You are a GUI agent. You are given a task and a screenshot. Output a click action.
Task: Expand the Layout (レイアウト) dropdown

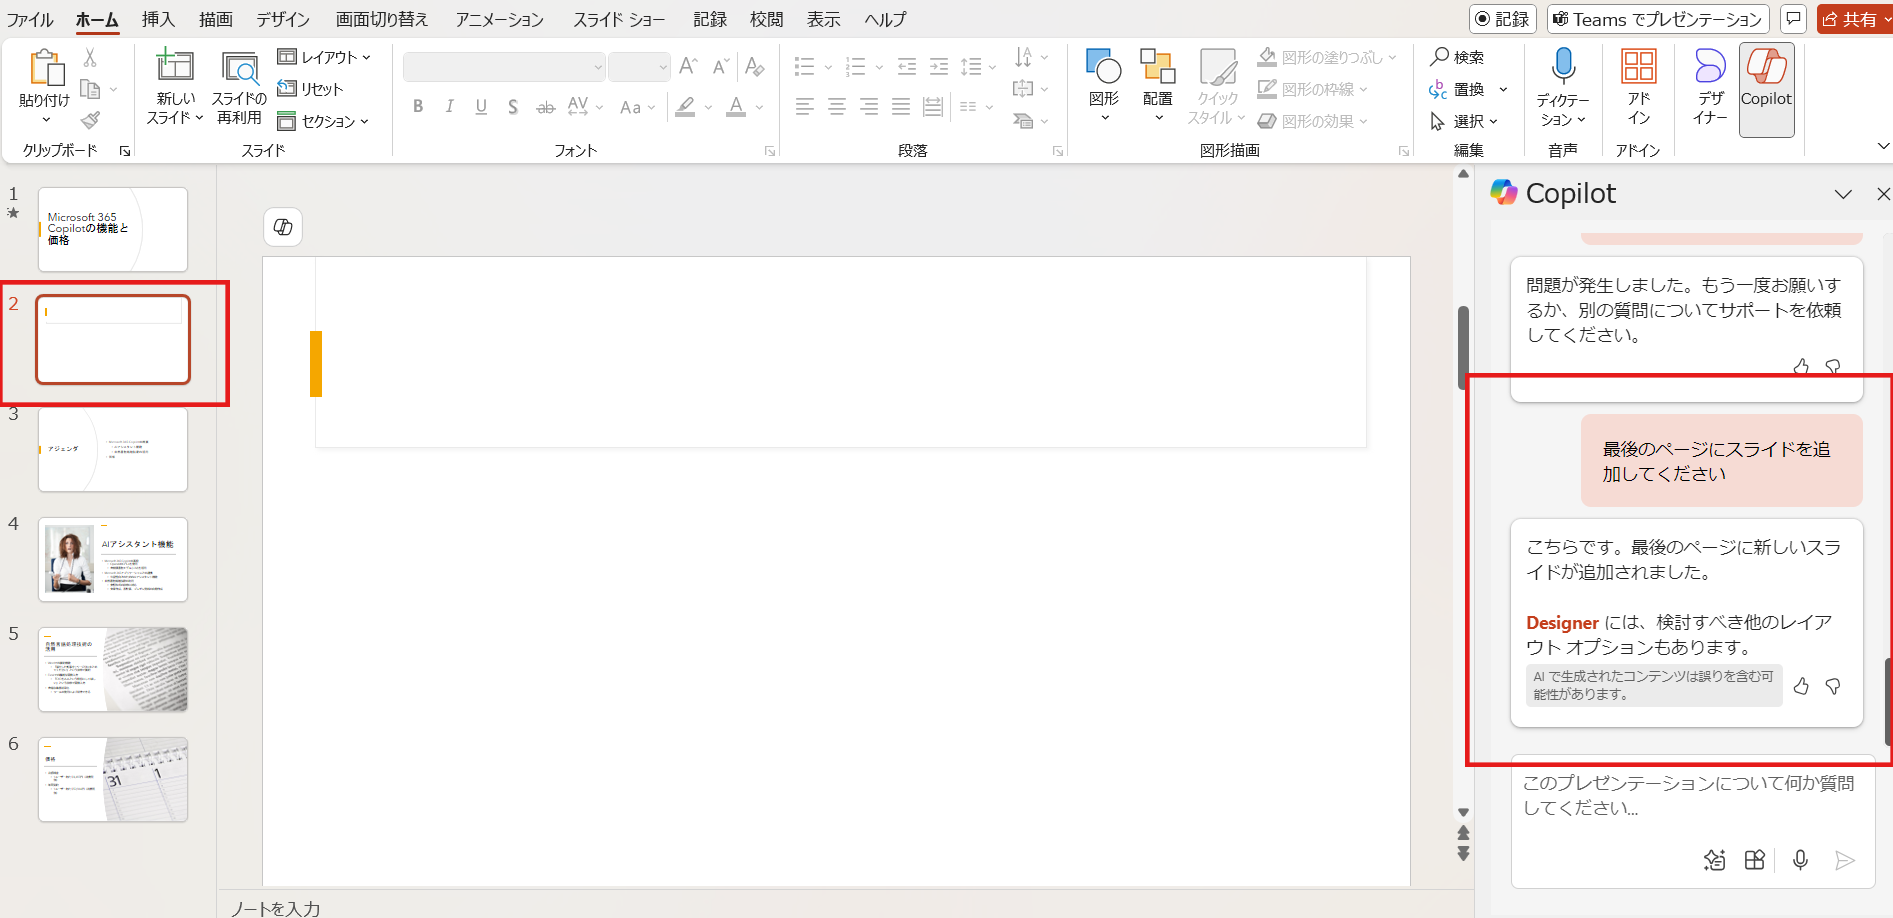pyautogui.click(x=324, y=57)
